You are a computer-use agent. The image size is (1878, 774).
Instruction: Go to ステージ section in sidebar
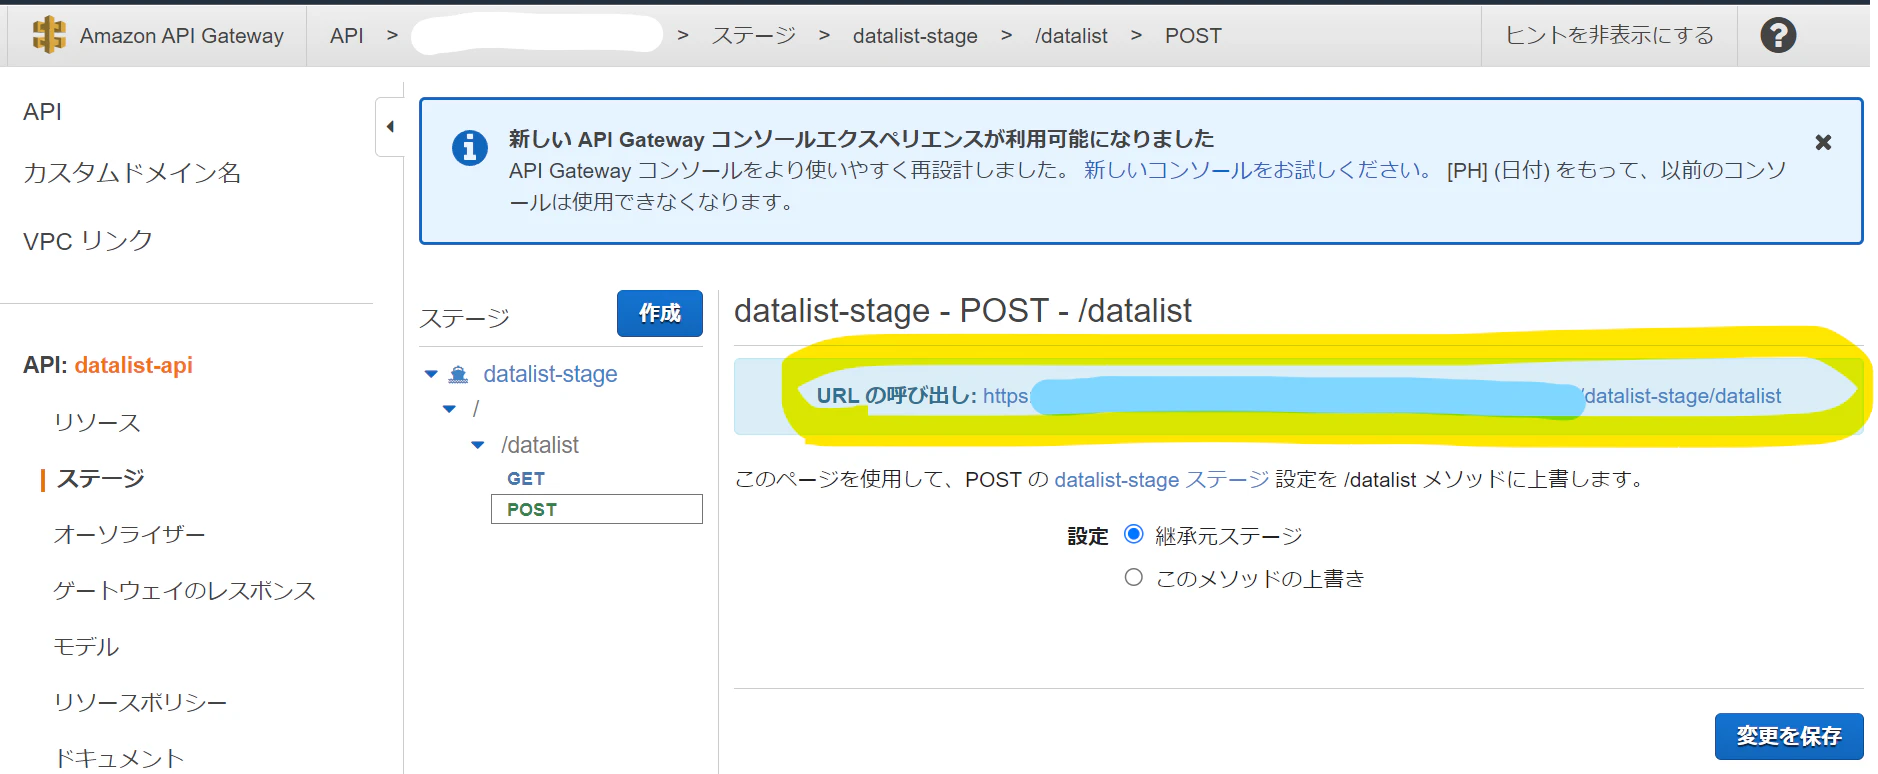(x=100, y=478)
